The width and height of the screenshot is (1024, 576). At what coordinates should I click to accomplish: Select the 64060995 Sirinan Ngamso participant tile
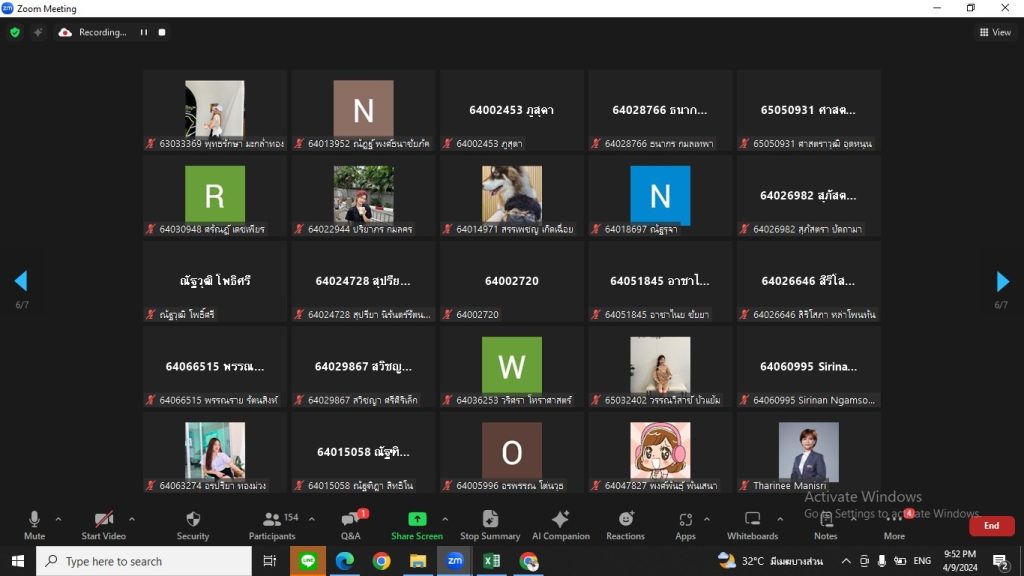point(808,366)
